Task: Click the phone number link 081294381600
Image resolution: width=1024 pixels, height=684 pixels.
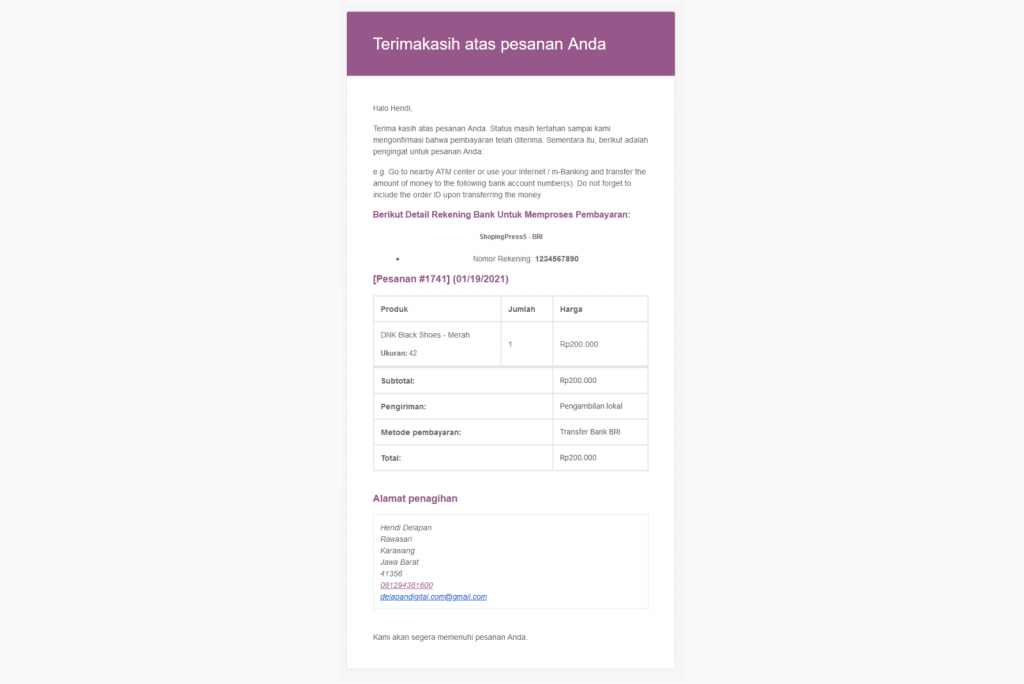Action: click(406, 585)
